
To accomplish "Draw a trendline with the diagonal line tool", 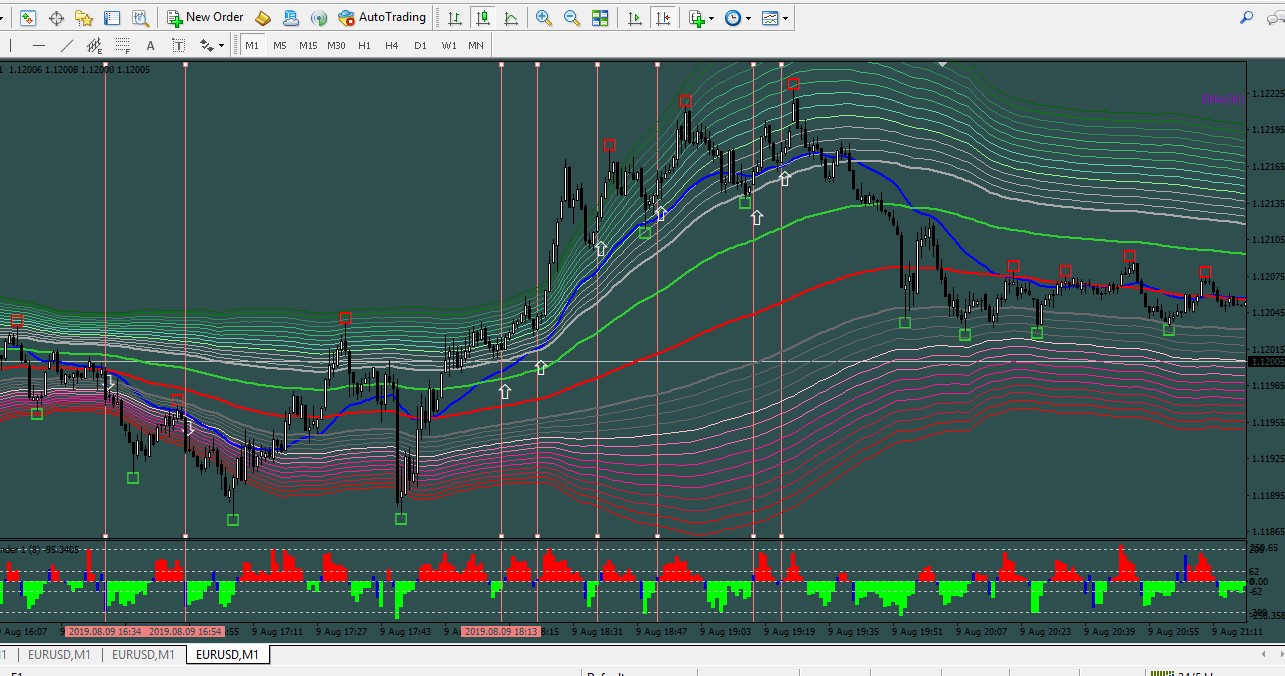I will (x=67, y=45).
